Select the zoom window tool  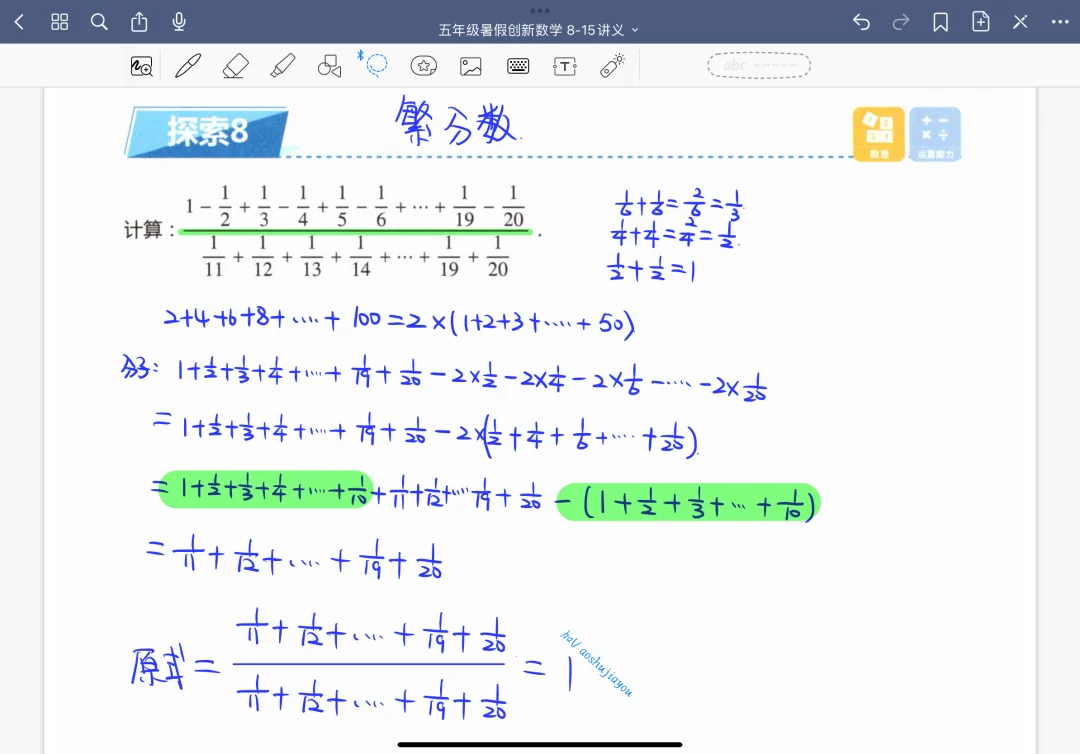click(141, 66)
